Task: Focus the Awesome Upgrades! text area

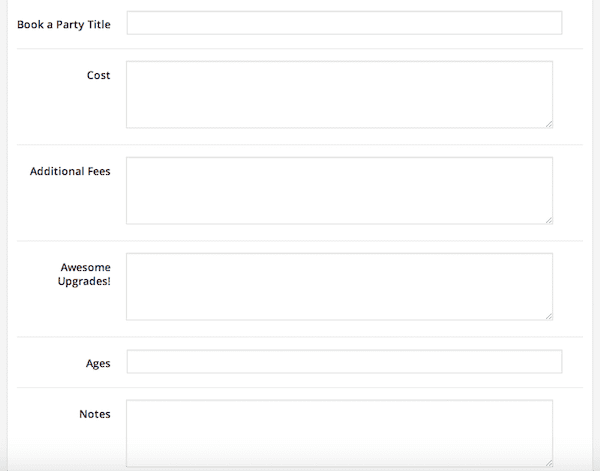Action: (x=339, y=286)
